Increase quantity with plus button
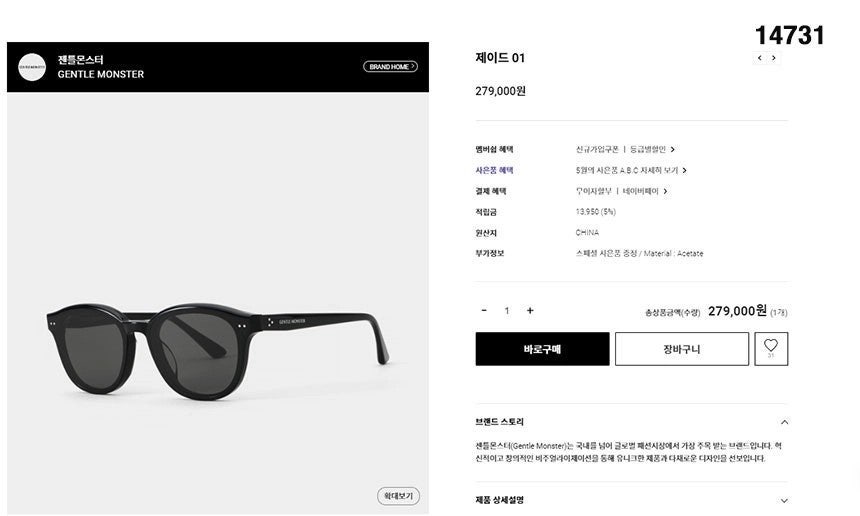860x516 pixels. [x=530, y=310]
